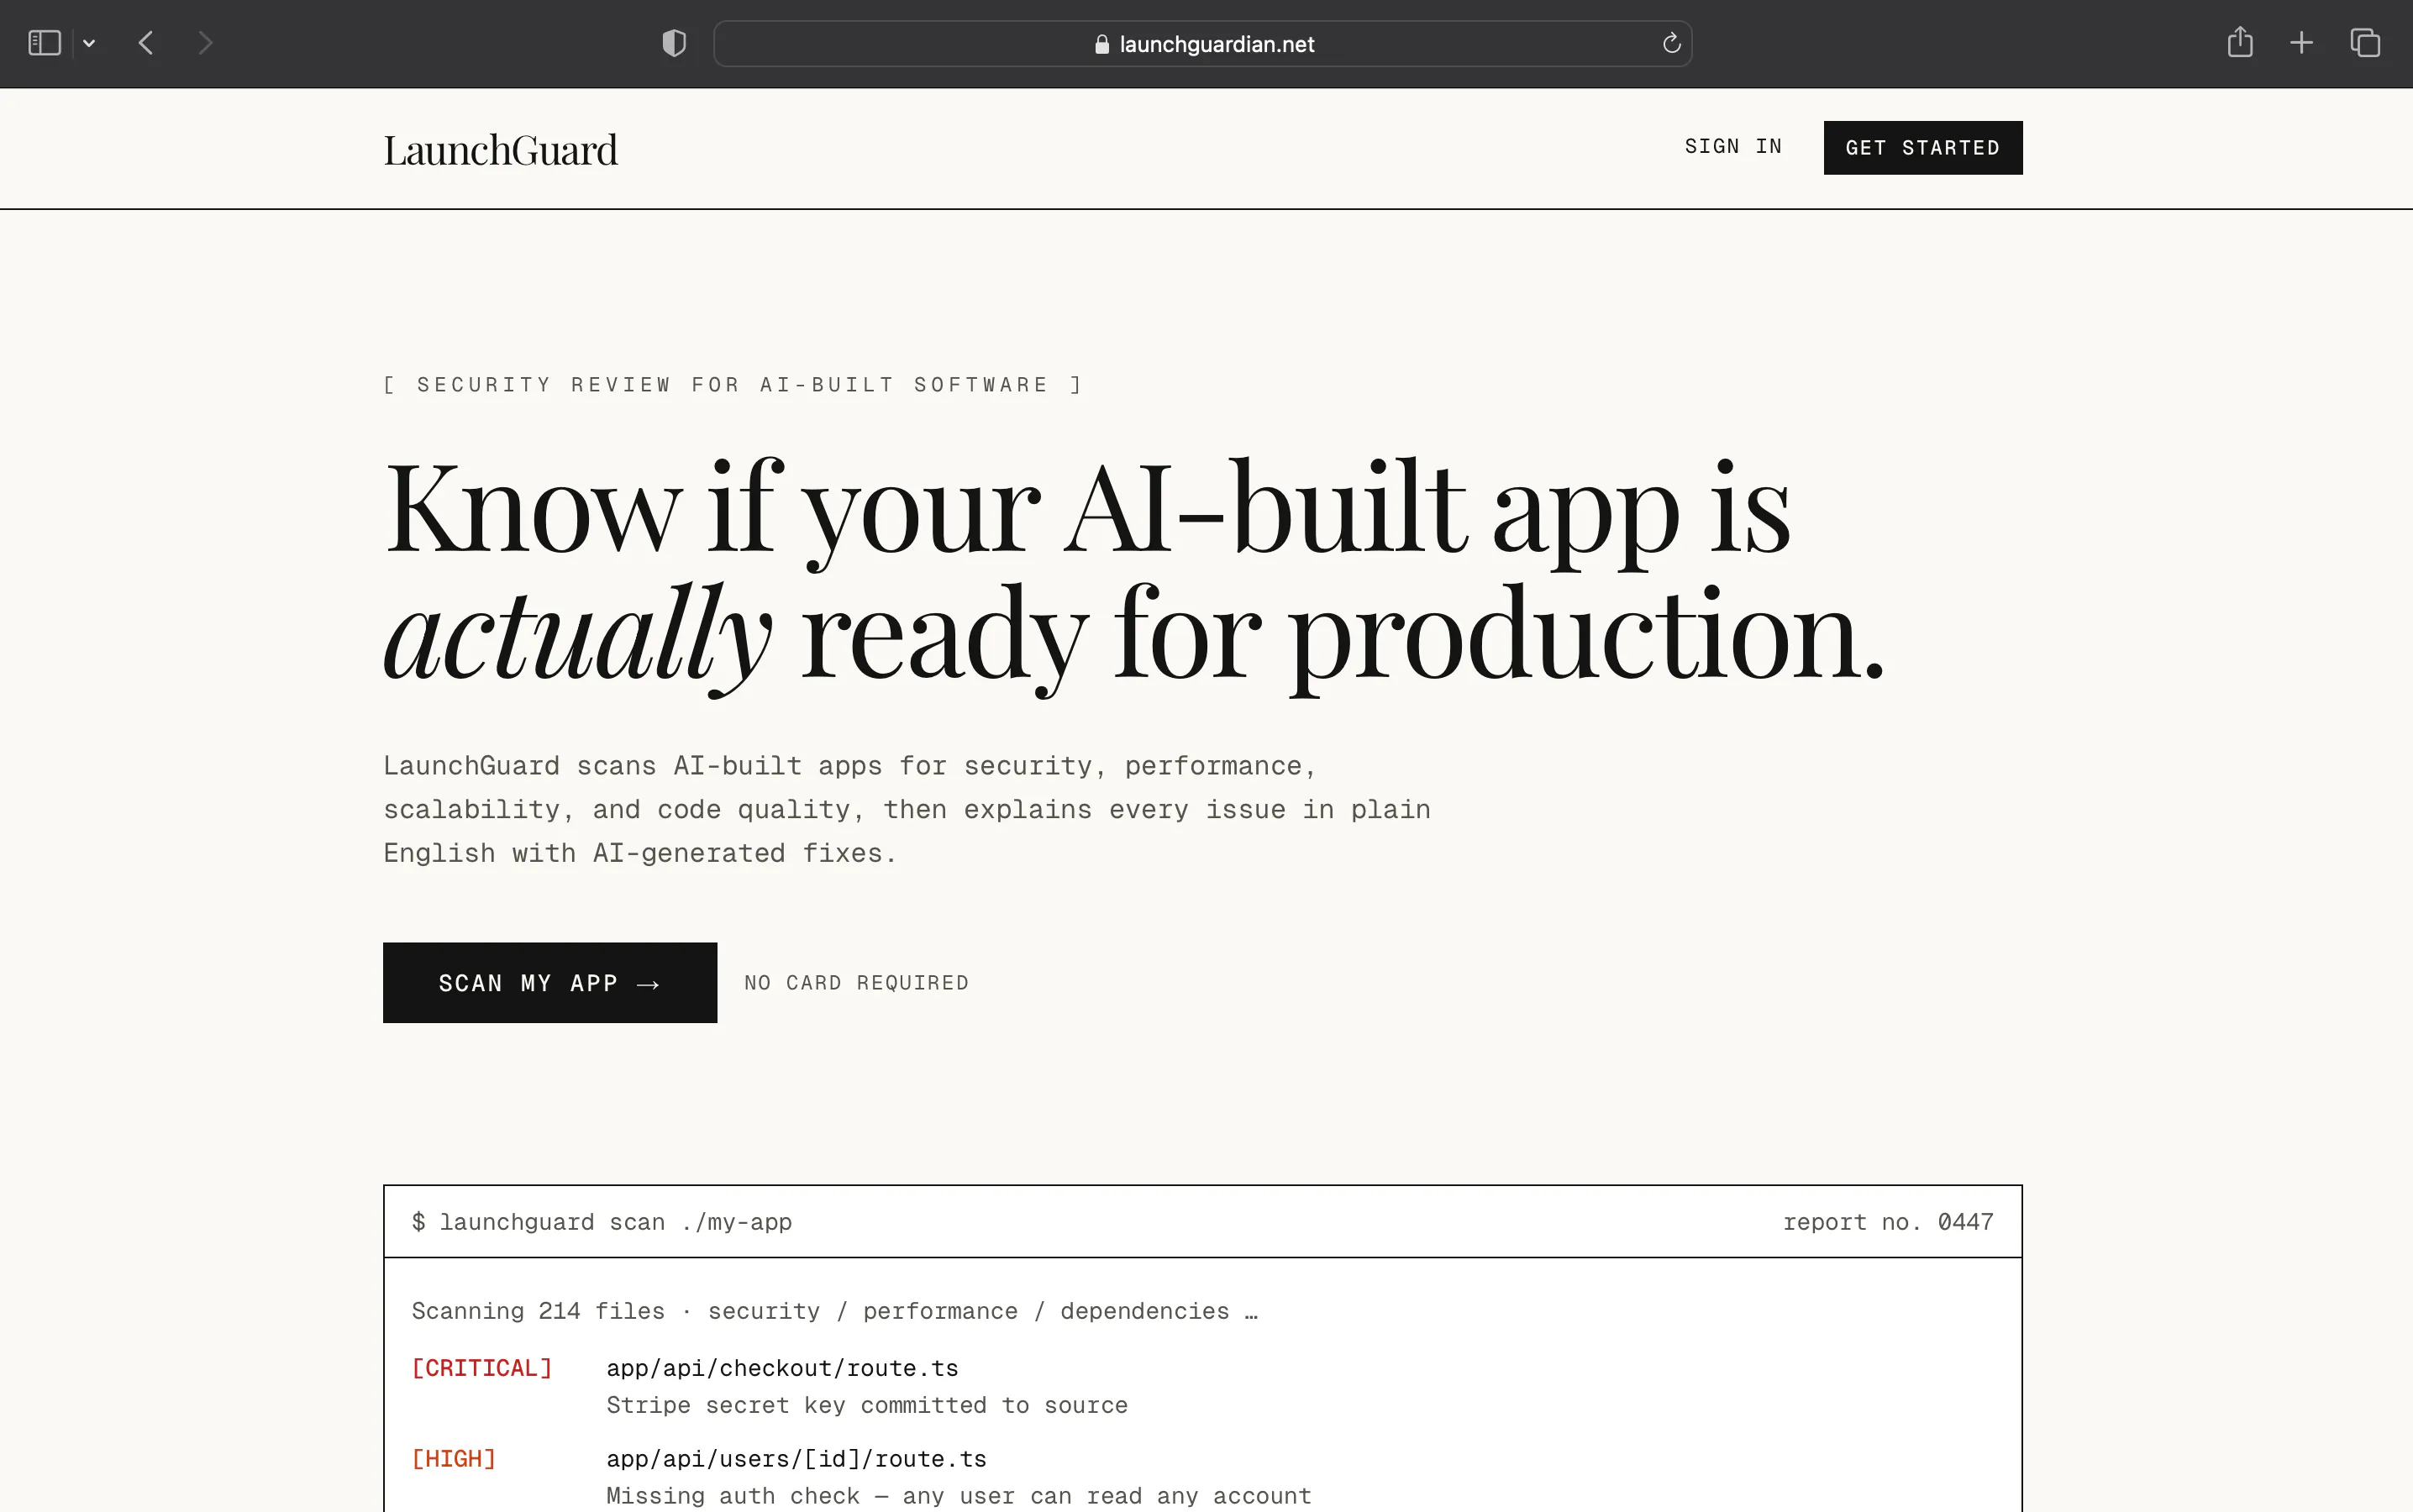
Task: Click the "Scanning 214 files" line
Action: coord(834,1311)
